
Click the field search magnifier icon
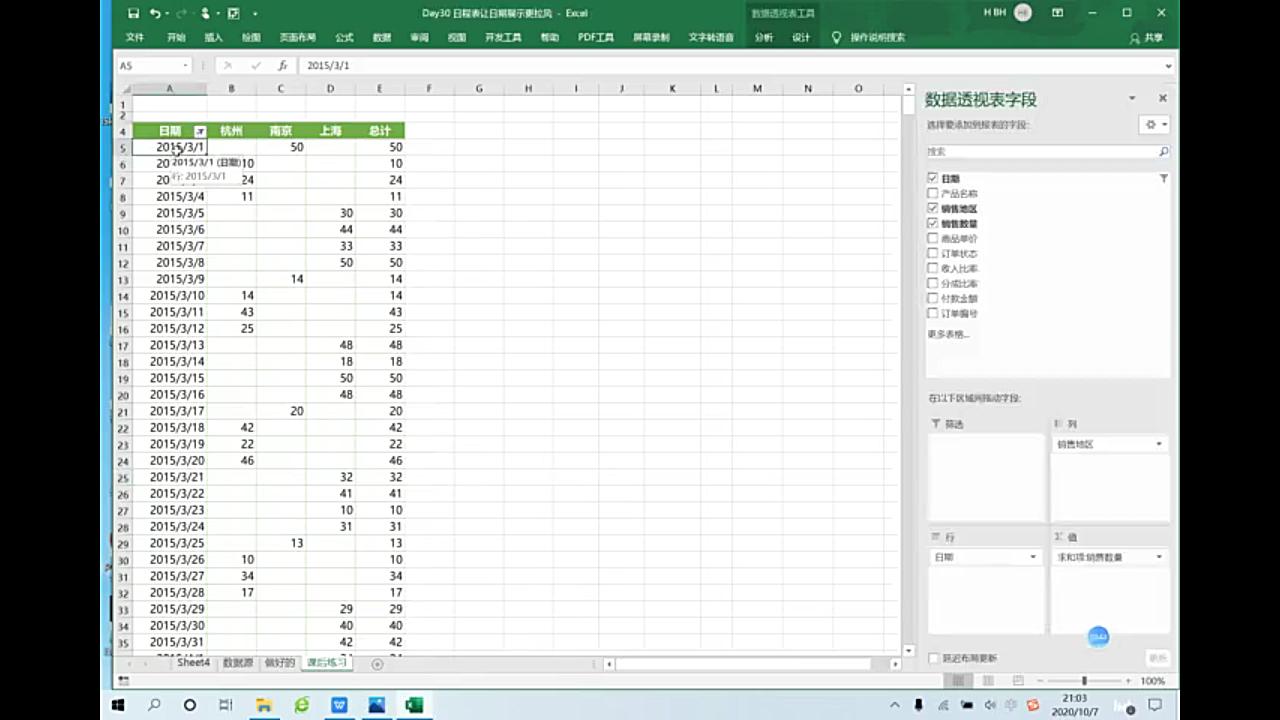click(x=1163, y=152)
